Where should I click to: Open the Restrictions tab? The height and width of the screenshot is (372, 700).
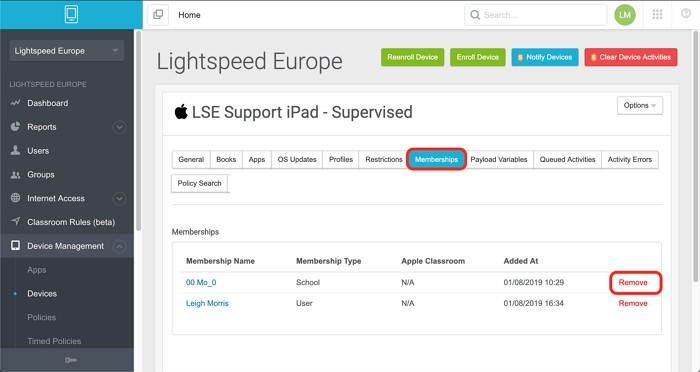click(x=383, y=159)
